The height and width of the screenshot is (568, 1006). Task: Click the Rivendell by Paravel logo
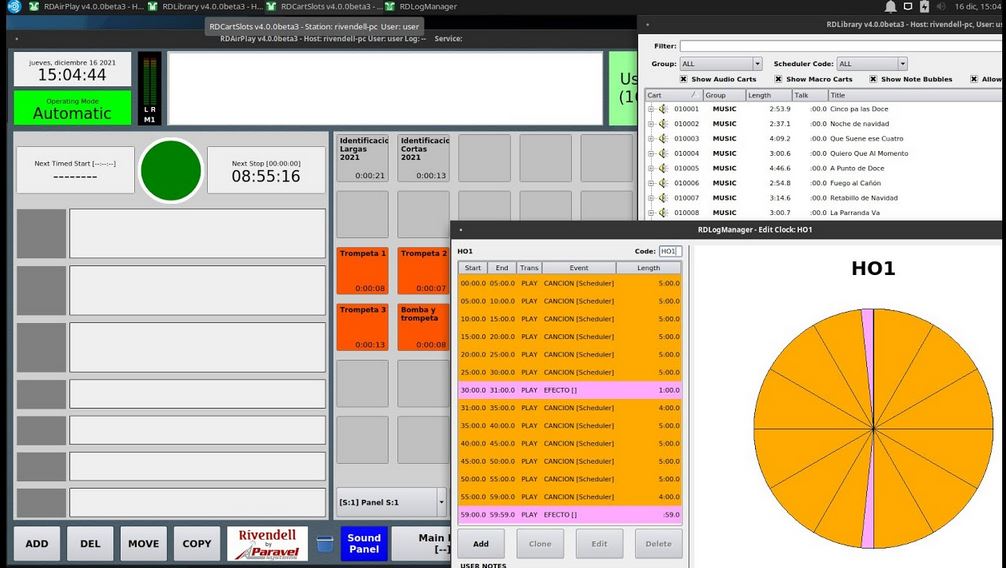point(268,544)
